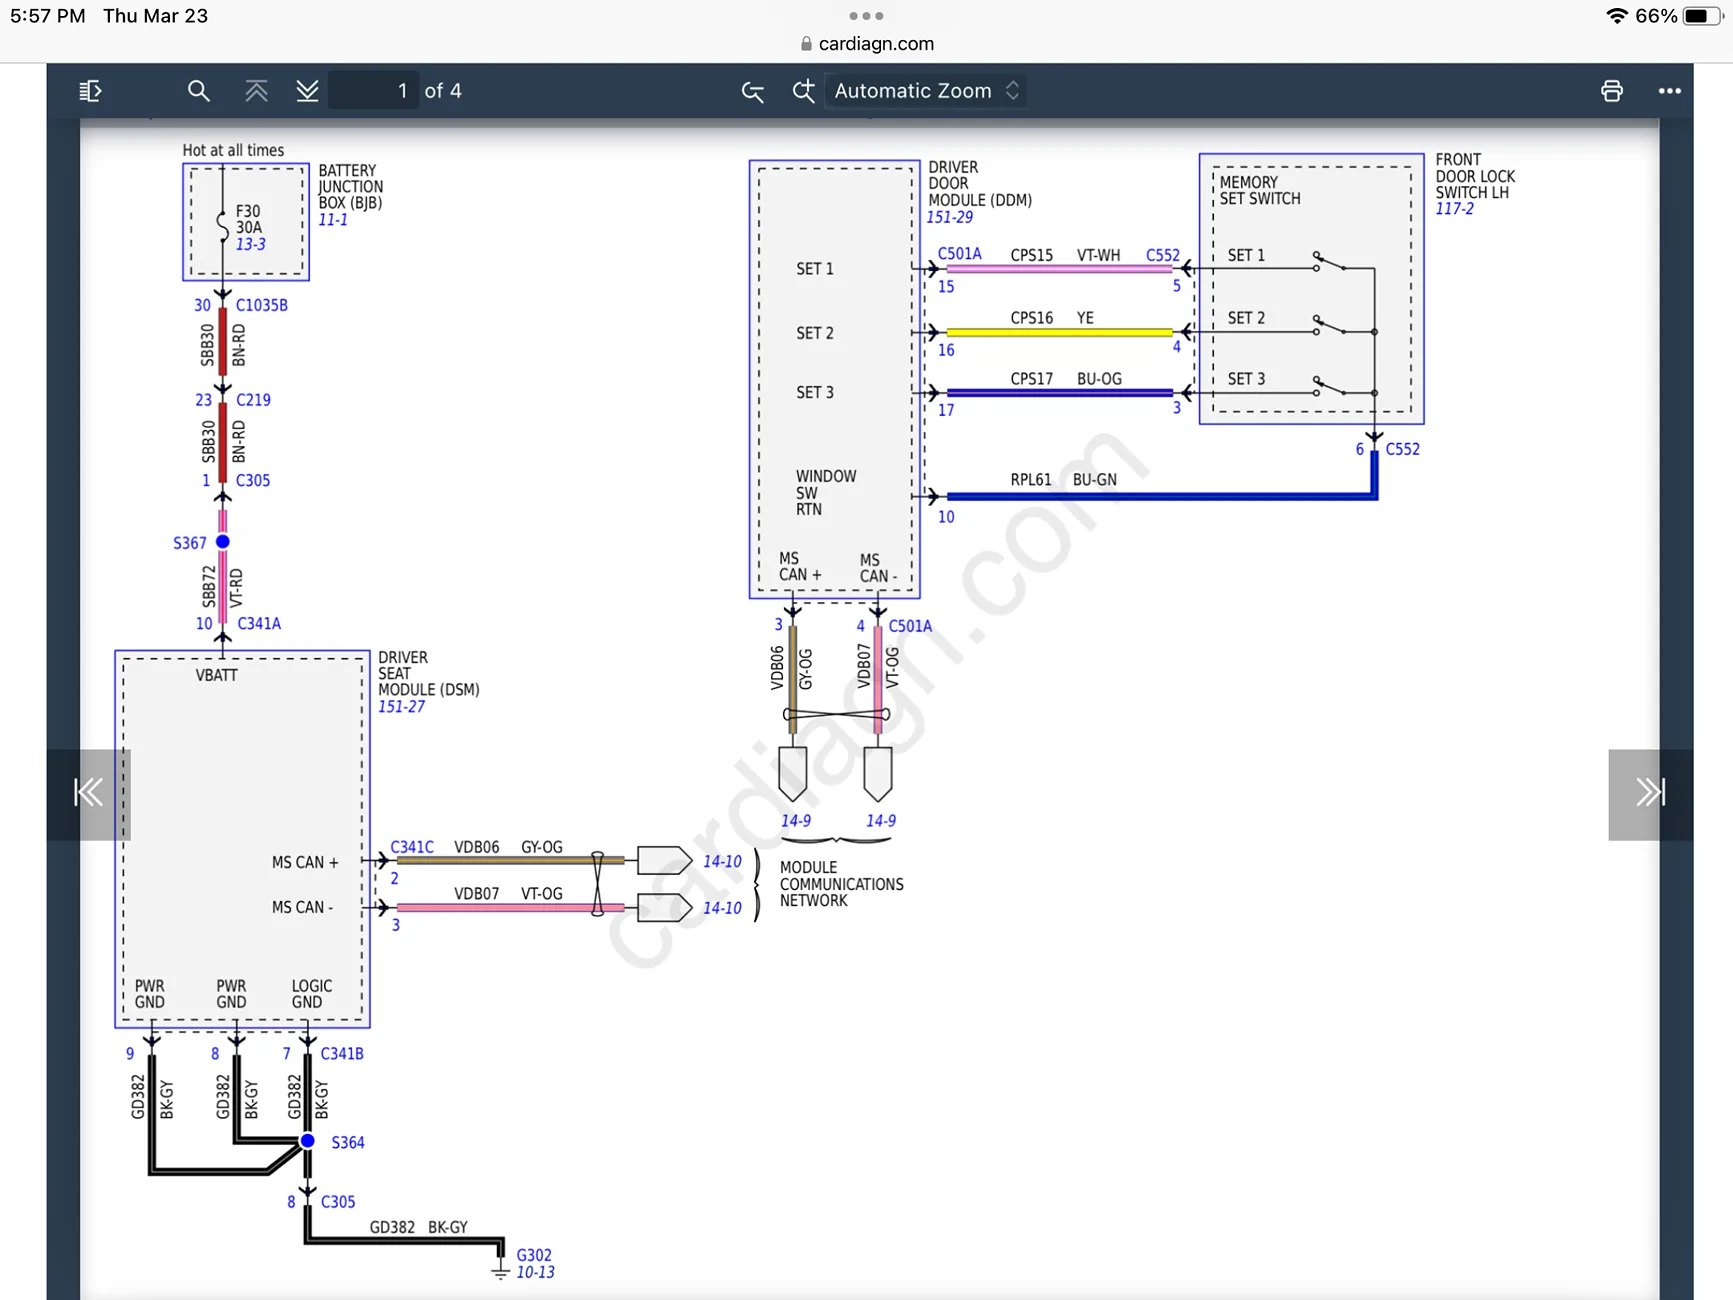Viewport: 1733px width, 1300px height.
Task: Zoom out of the diagram
Action: (x=753, y=91)
